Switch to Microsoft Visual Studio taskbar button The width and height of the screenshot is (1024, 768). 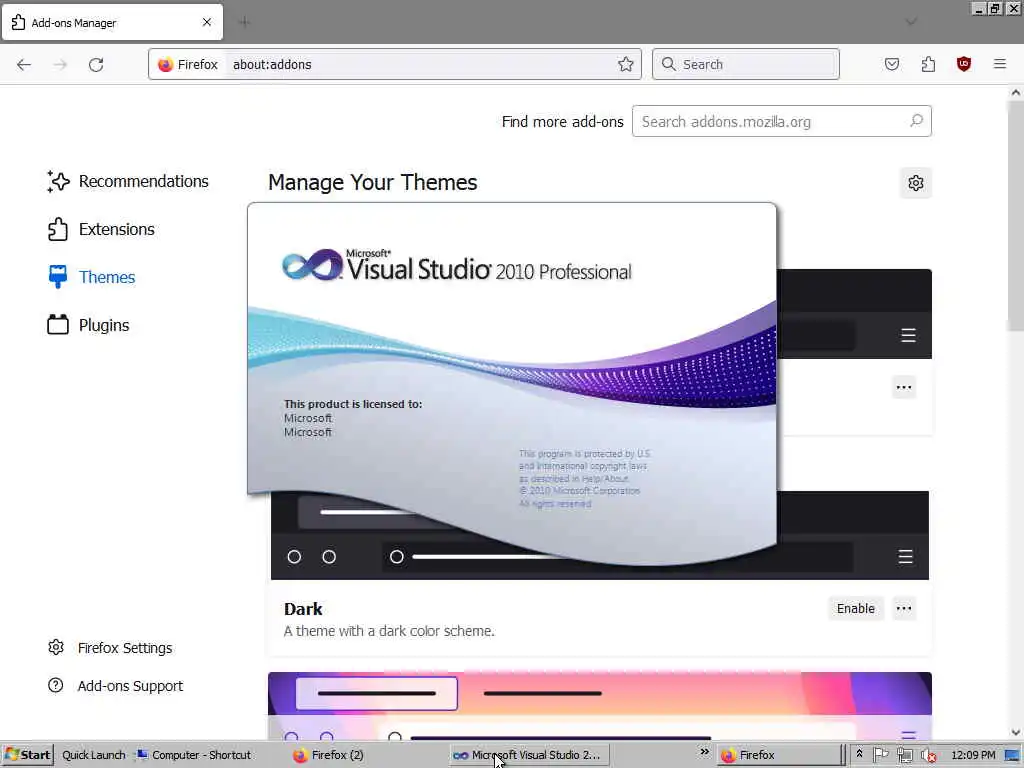click(x=528, y=755)
